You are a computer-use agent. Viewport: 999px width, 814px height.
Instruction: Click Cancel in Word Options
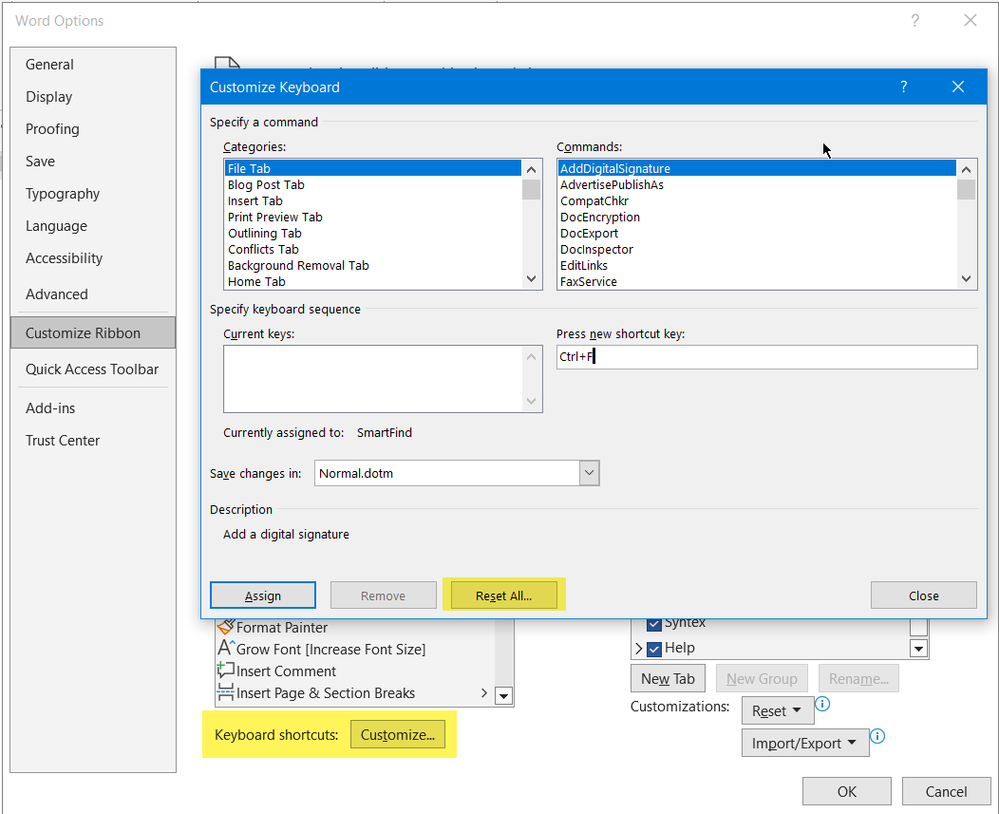[946, 791]
